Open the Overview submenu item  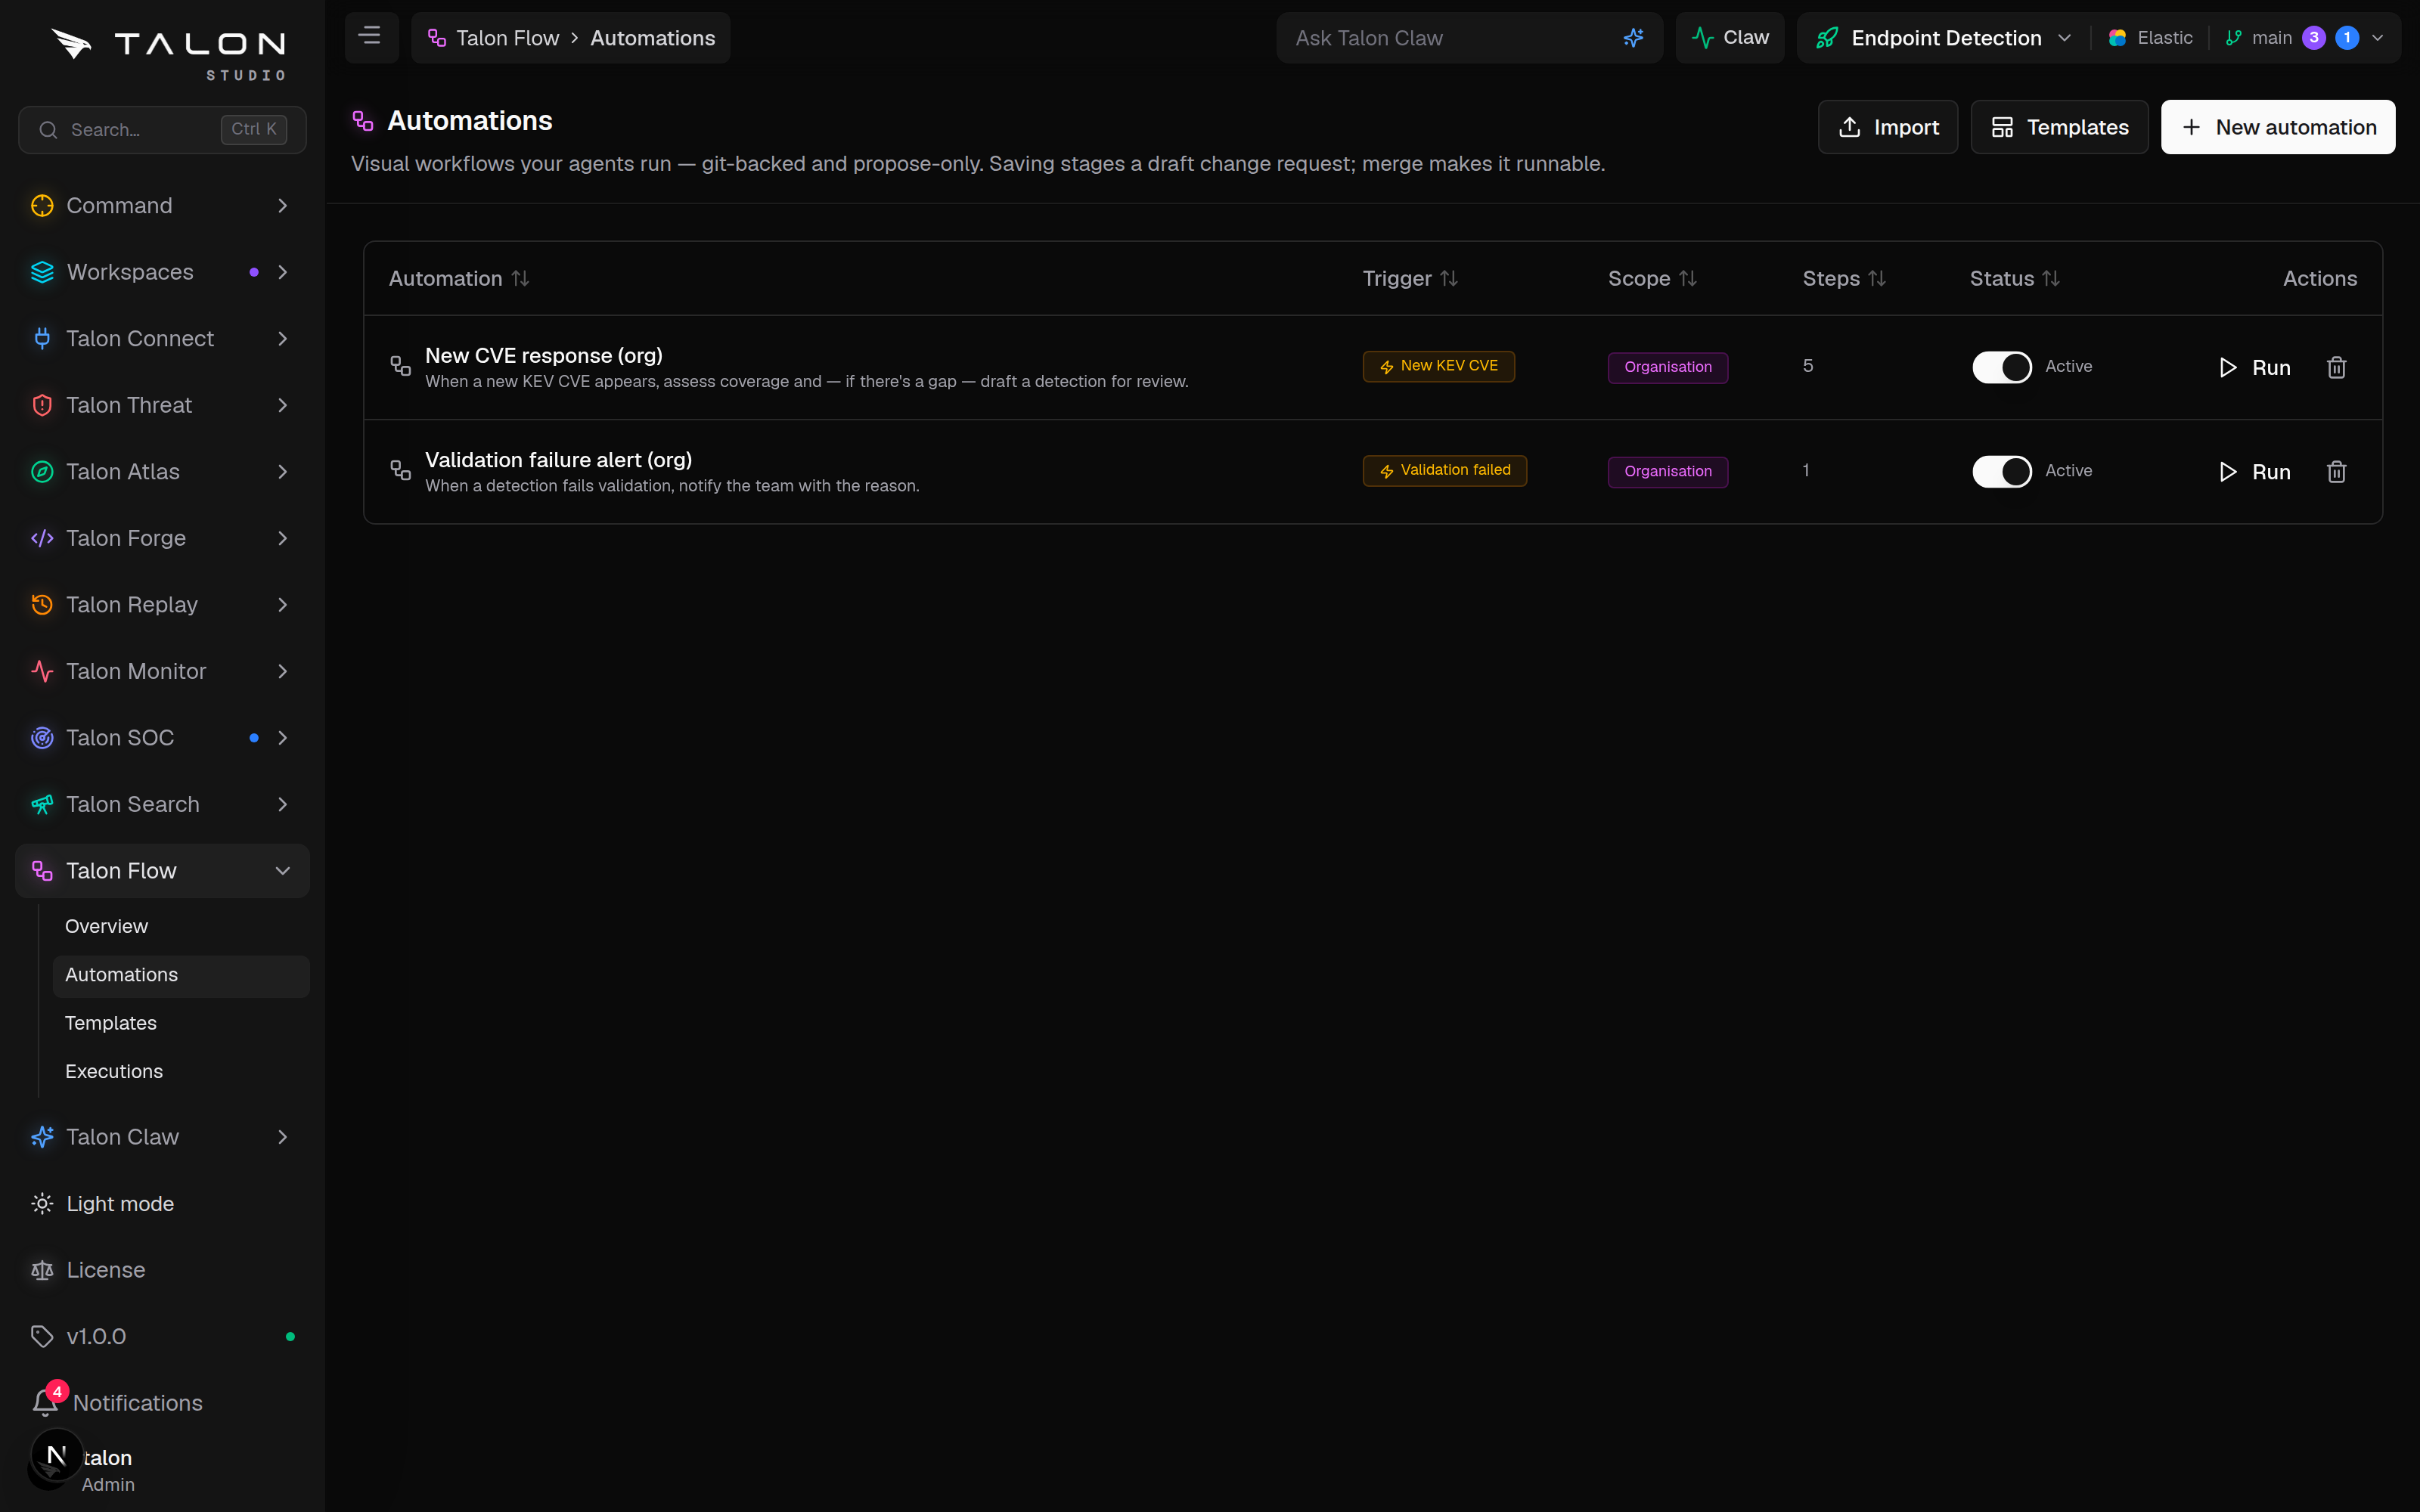tap(181, 926)
